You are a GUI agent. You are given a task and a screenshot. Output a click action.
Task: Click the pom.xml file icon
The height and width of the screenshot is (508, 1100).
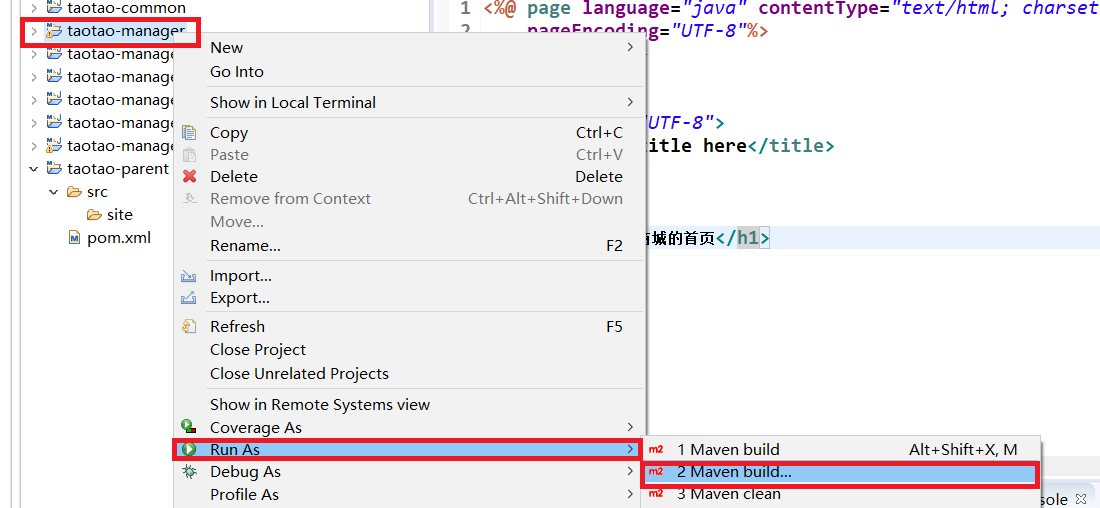(74, 237)
